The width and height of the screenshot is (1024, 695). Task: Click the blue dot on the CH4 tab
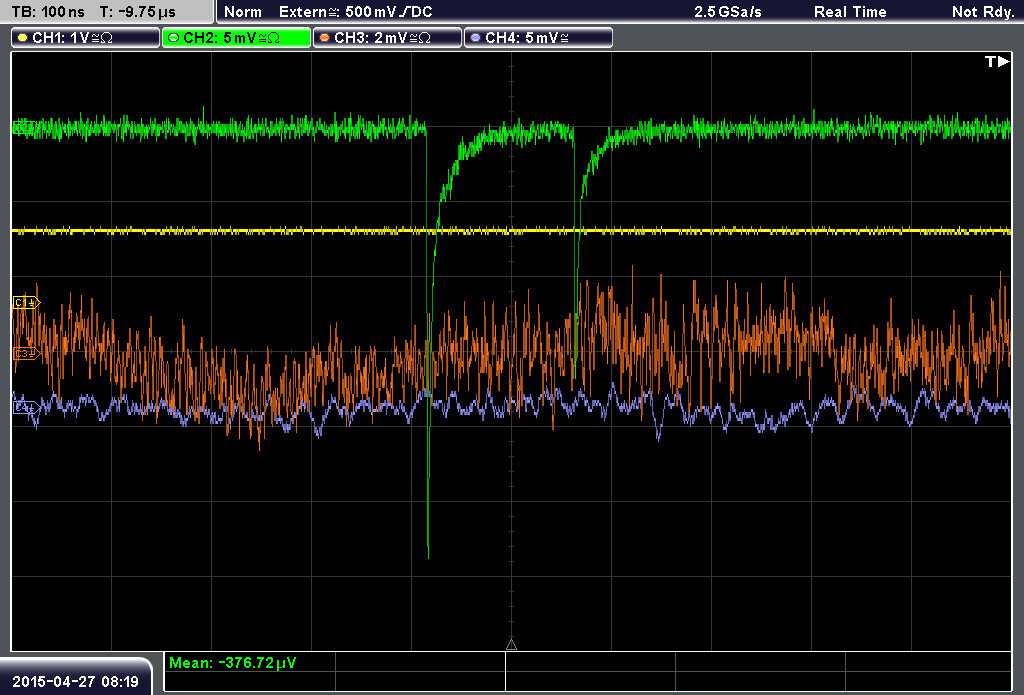coord(475,38)
